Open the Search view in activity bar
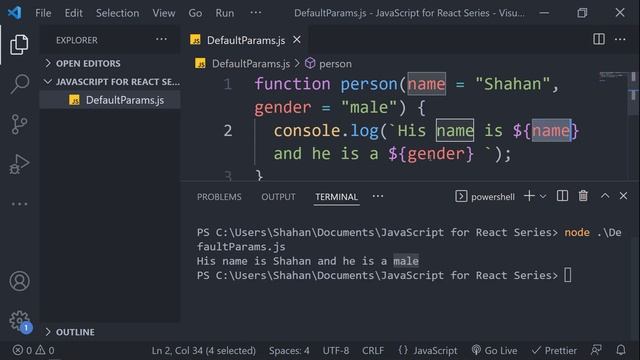 coord(19,84)
